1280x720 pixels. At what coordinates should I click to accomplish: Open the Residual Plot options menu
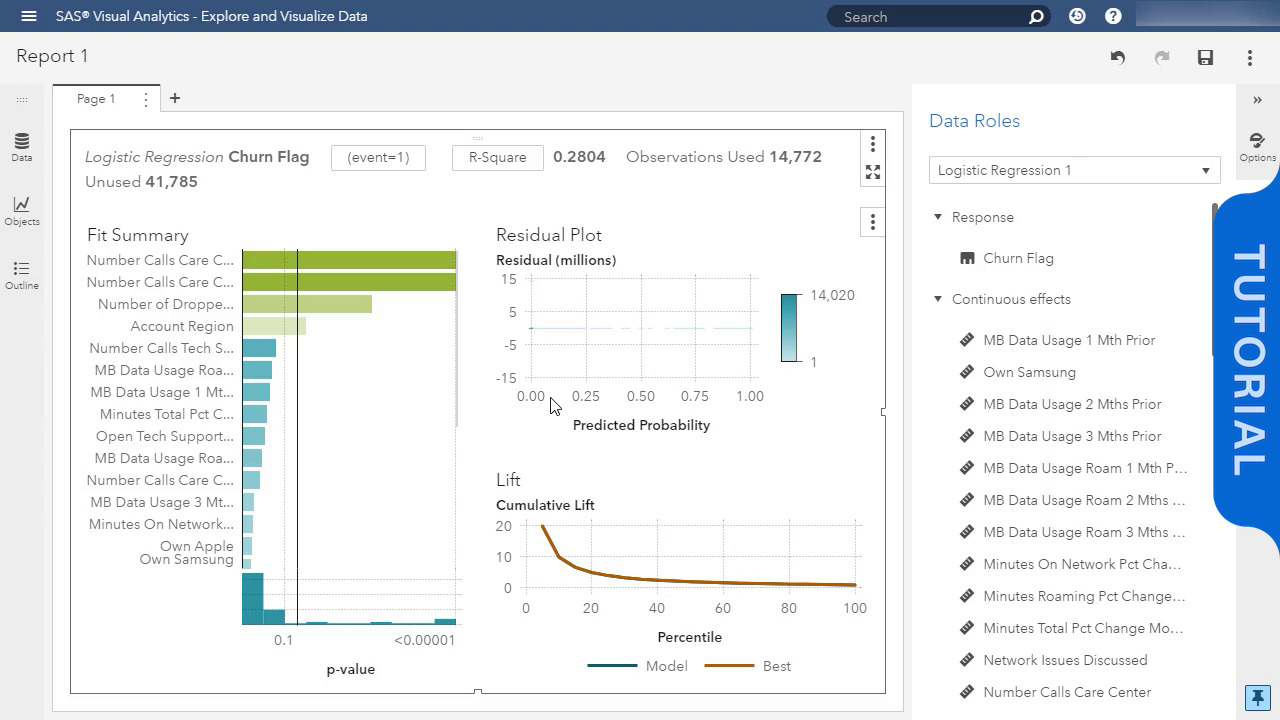(873, 222)
